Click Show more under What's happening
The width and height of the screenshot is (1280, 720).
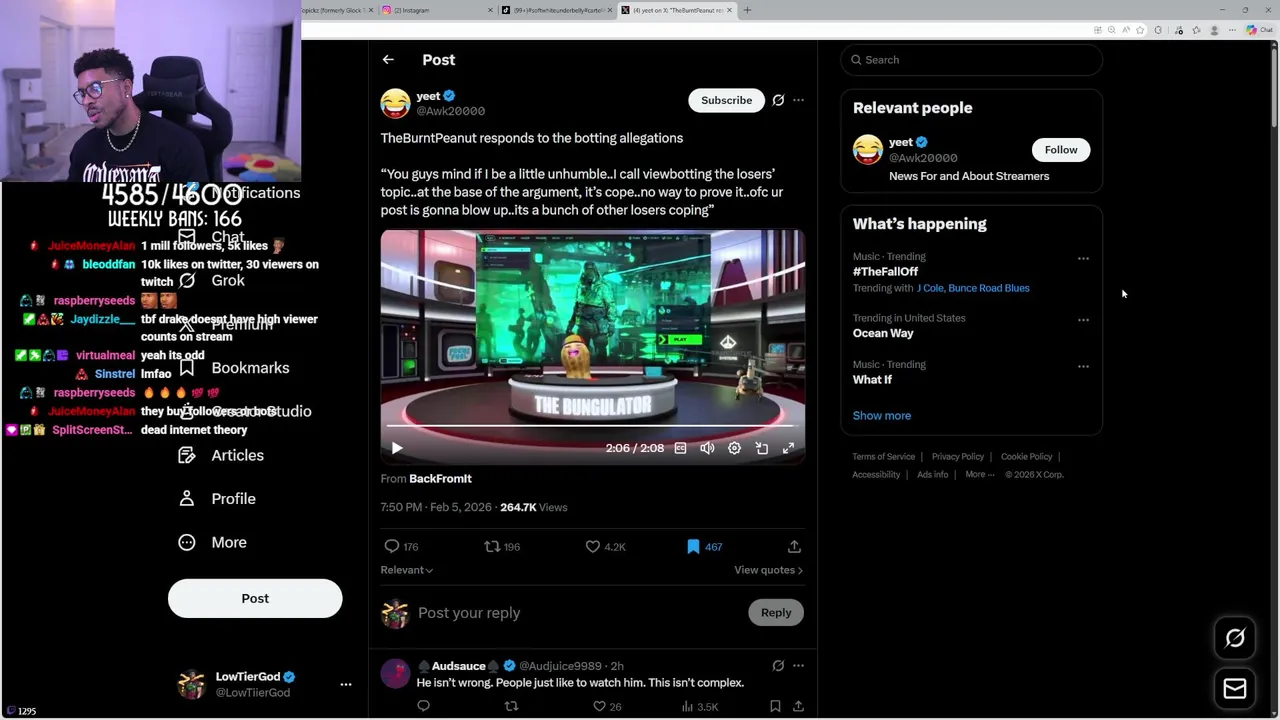pyautogui.click(x=882, y=416)
